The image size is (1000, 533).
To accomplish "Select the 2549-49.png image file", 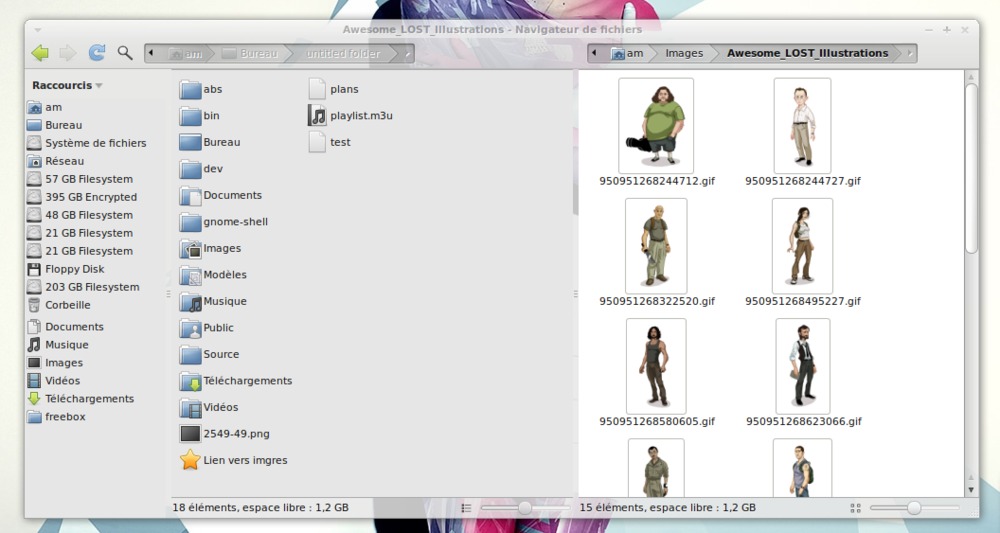I will [224, 434].
